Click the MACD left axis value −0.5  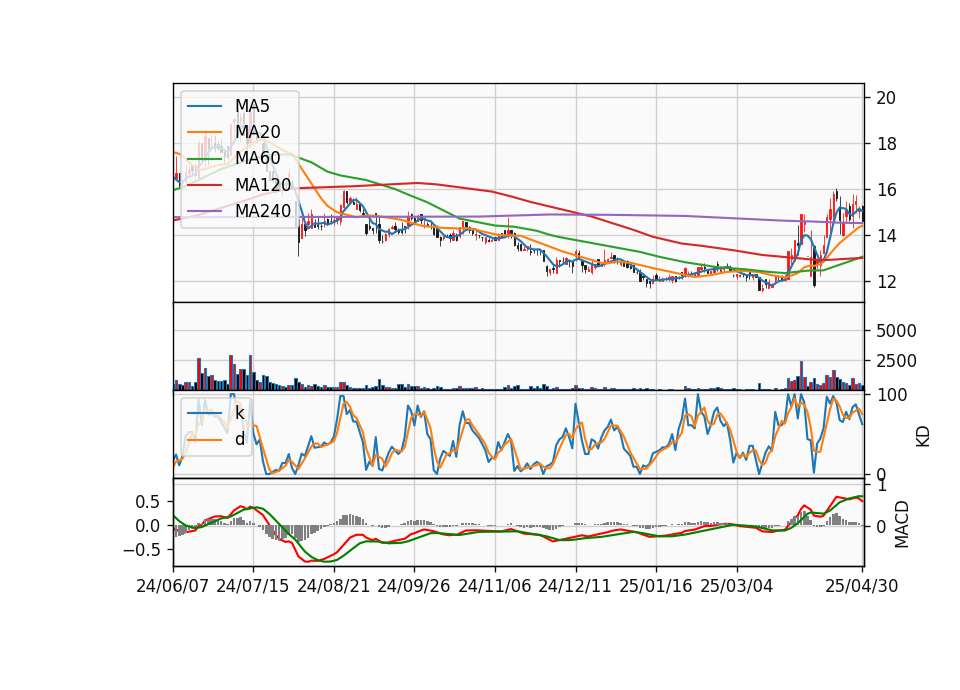141,550
